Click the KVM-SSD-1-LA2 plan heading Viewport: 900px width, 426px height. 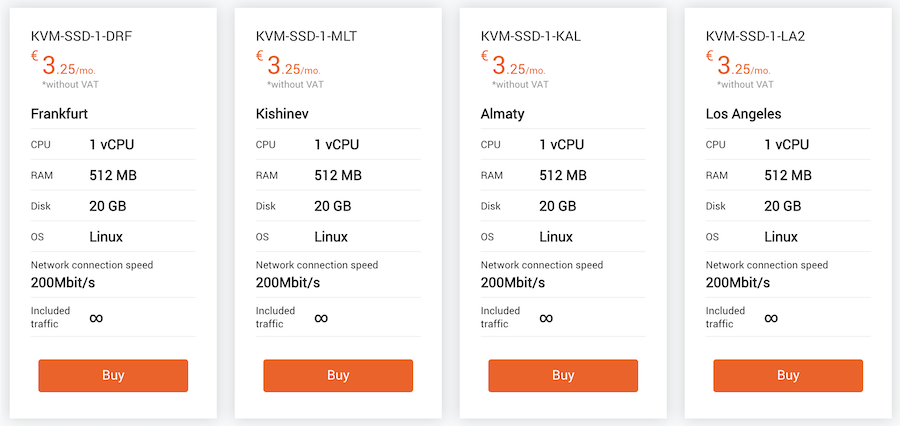pos(756,37)
